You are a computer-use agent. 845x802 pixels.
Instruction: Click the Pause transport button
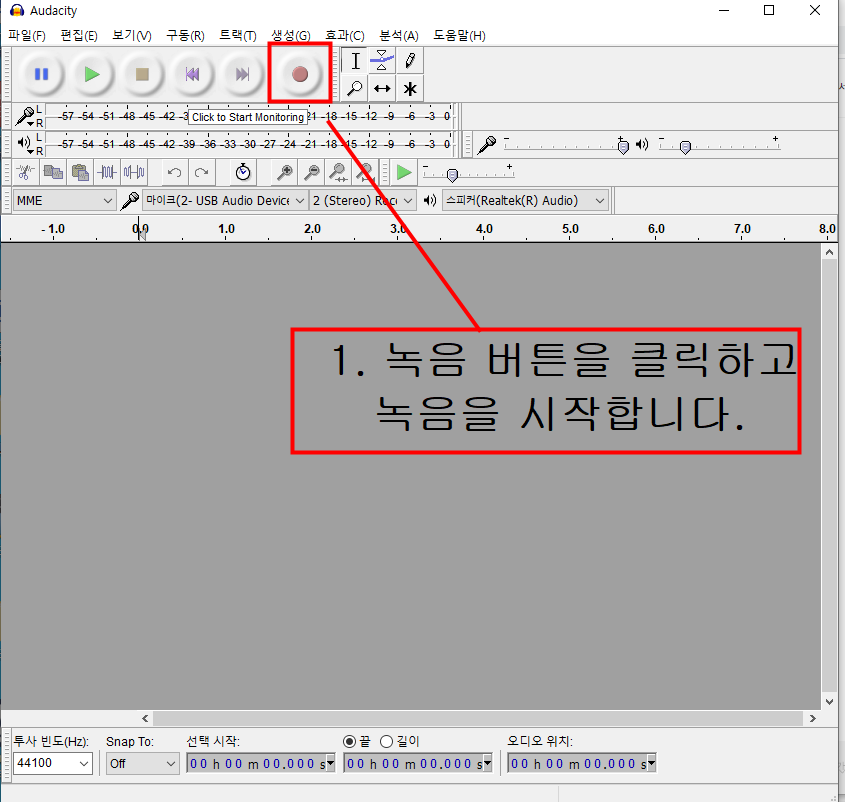[41, 74]
